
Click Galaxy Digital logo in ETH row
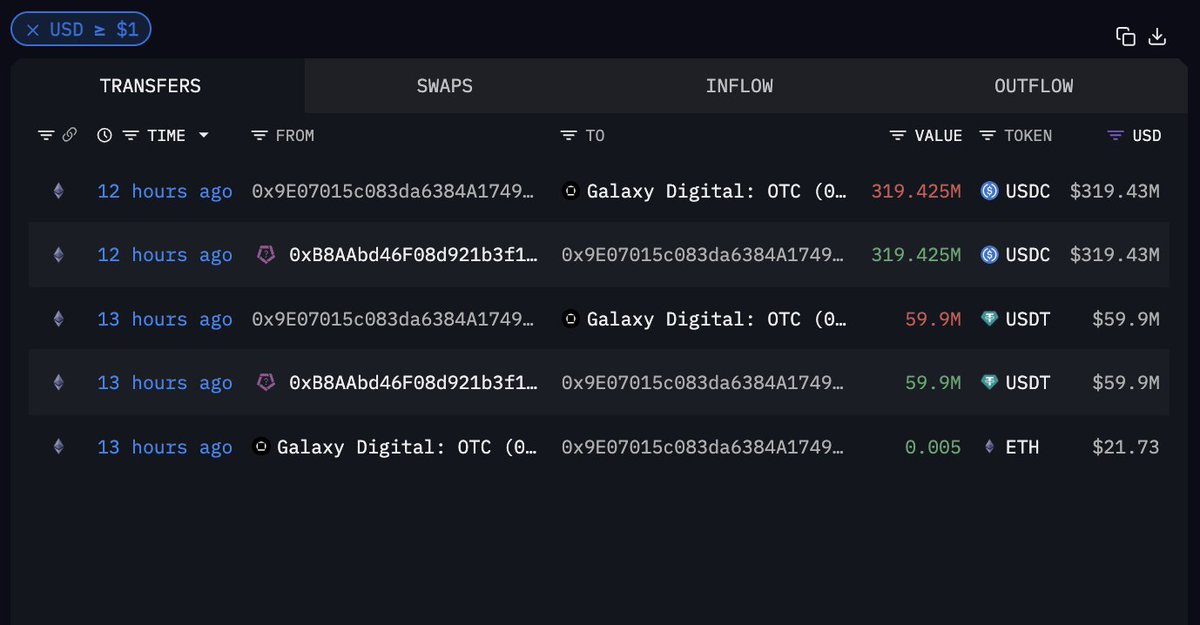(261, 447)
